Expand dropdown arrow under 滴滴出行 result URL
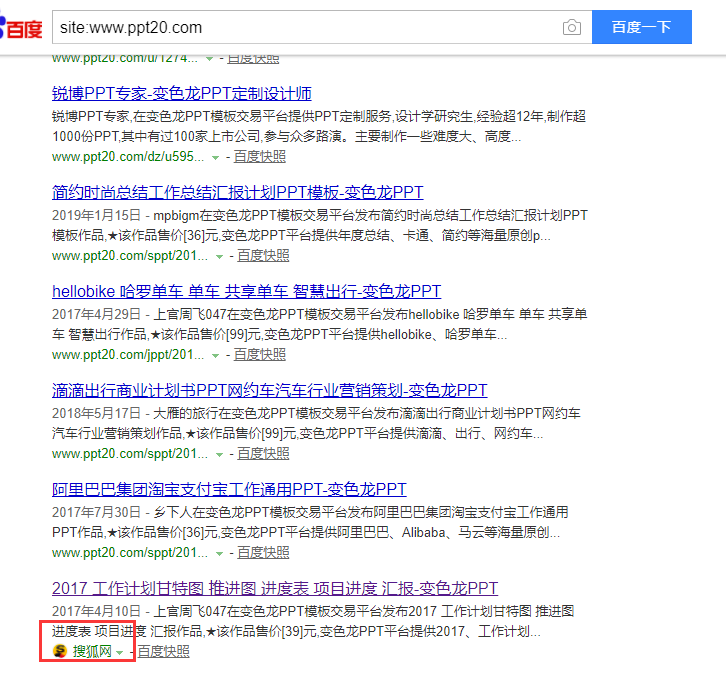 point(219,455)
